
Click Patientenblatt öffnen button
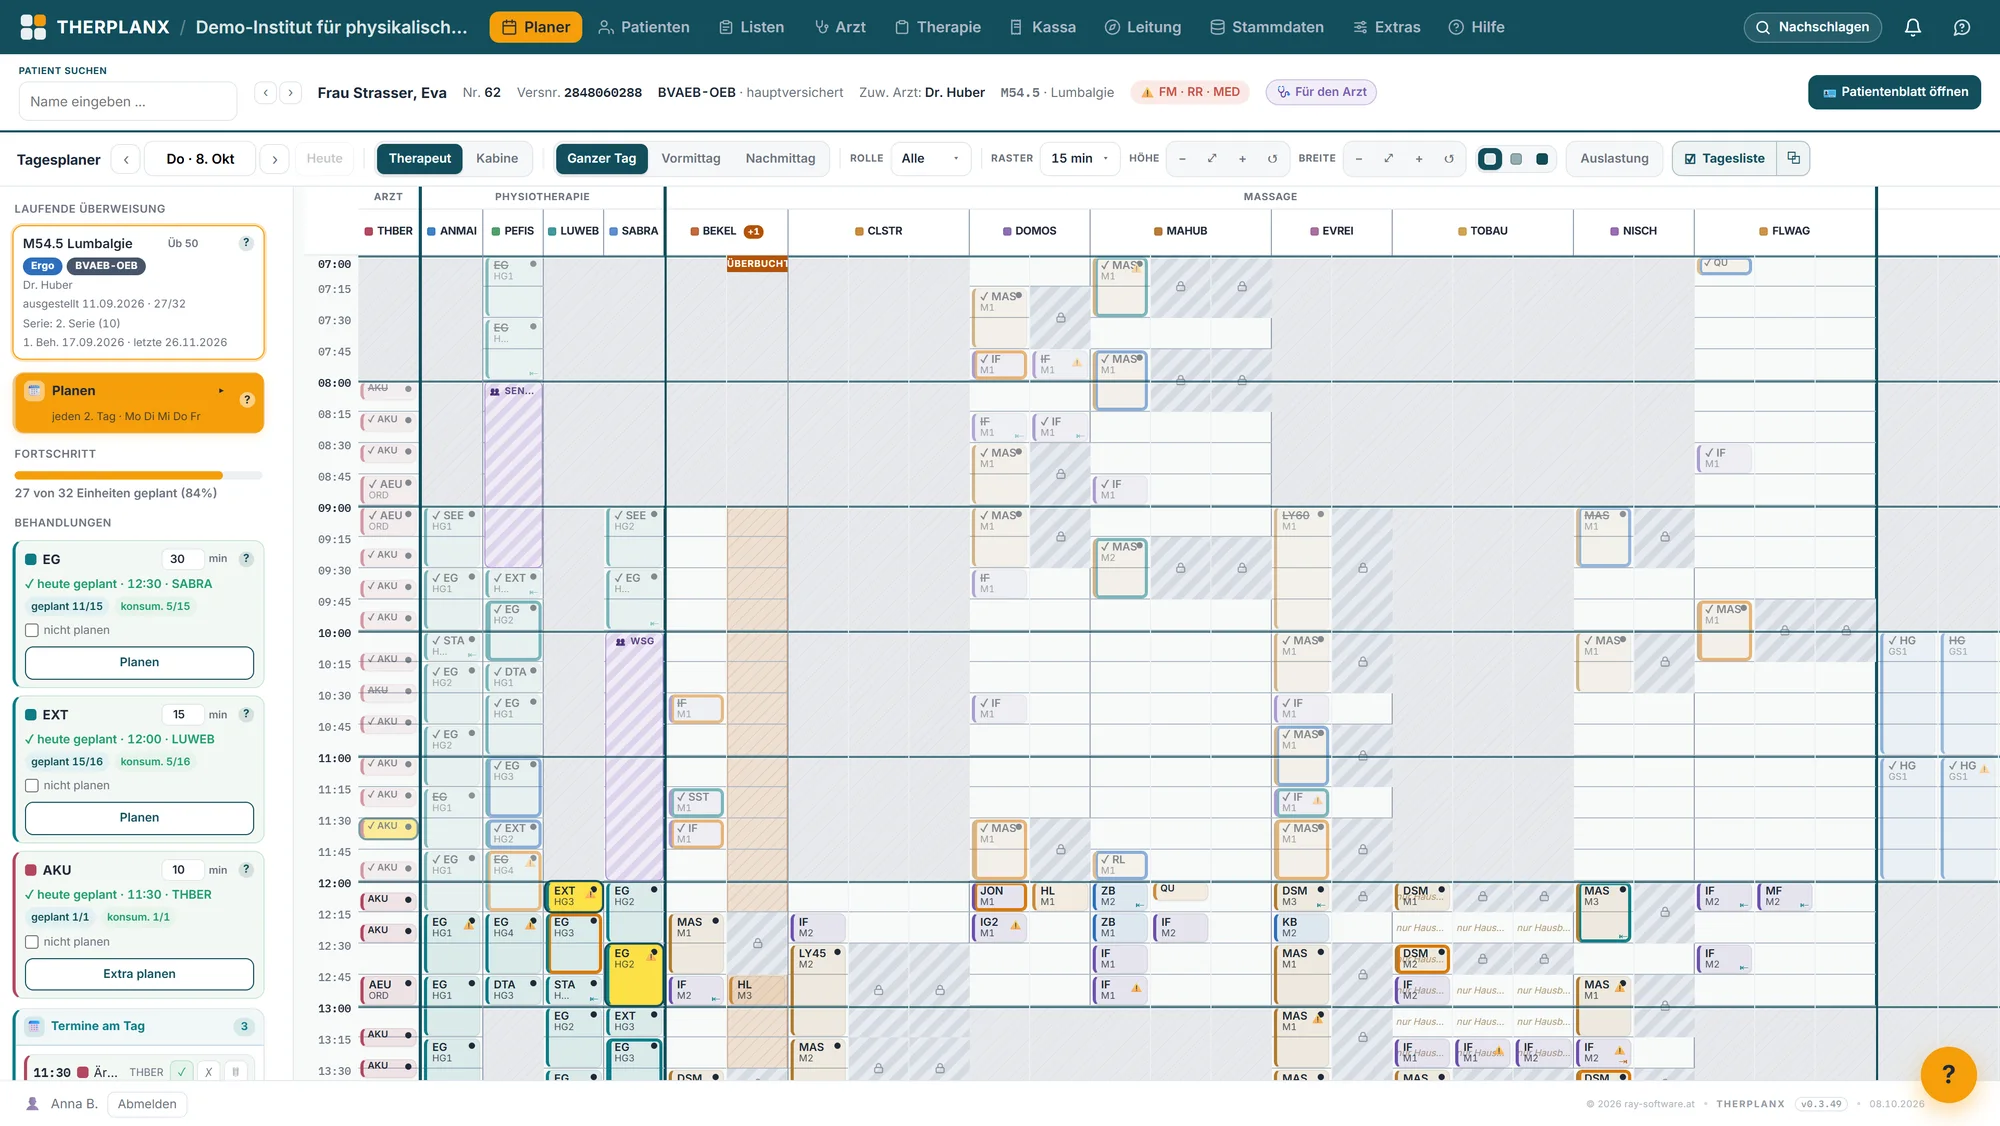click(1894, 92)
